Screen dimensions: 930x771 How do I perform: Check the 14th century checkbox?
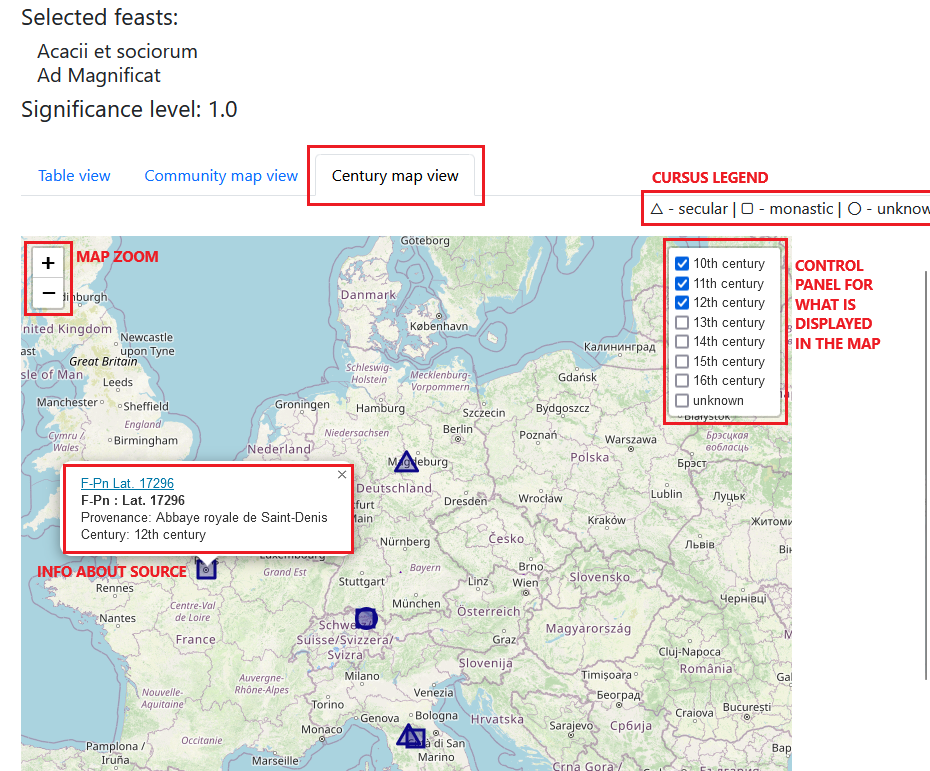[682, 342]
